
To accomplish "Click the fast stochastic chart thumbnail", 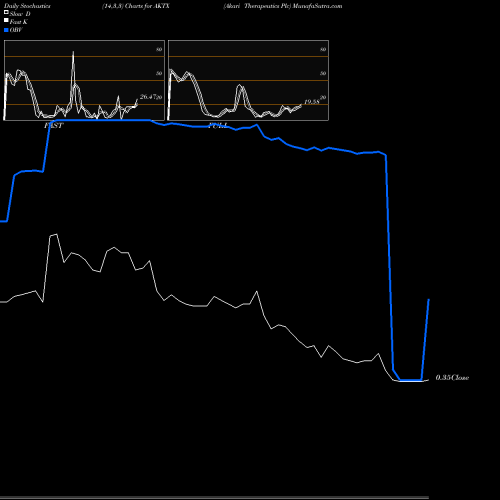I will coord(84,80).
